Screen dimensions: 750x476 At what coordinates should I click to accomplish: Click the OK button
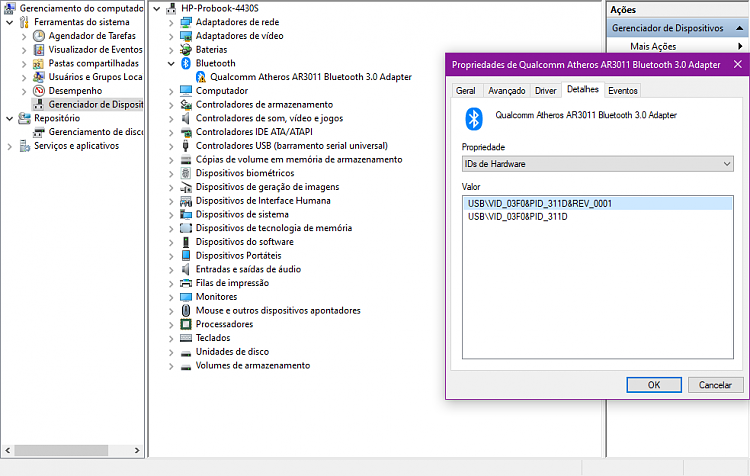point(654,385)
